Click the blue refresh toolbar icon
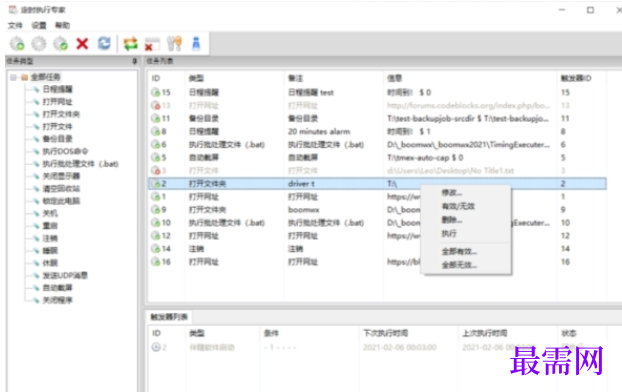This screenshot has height=392, width=622. [x=104, y=43]
